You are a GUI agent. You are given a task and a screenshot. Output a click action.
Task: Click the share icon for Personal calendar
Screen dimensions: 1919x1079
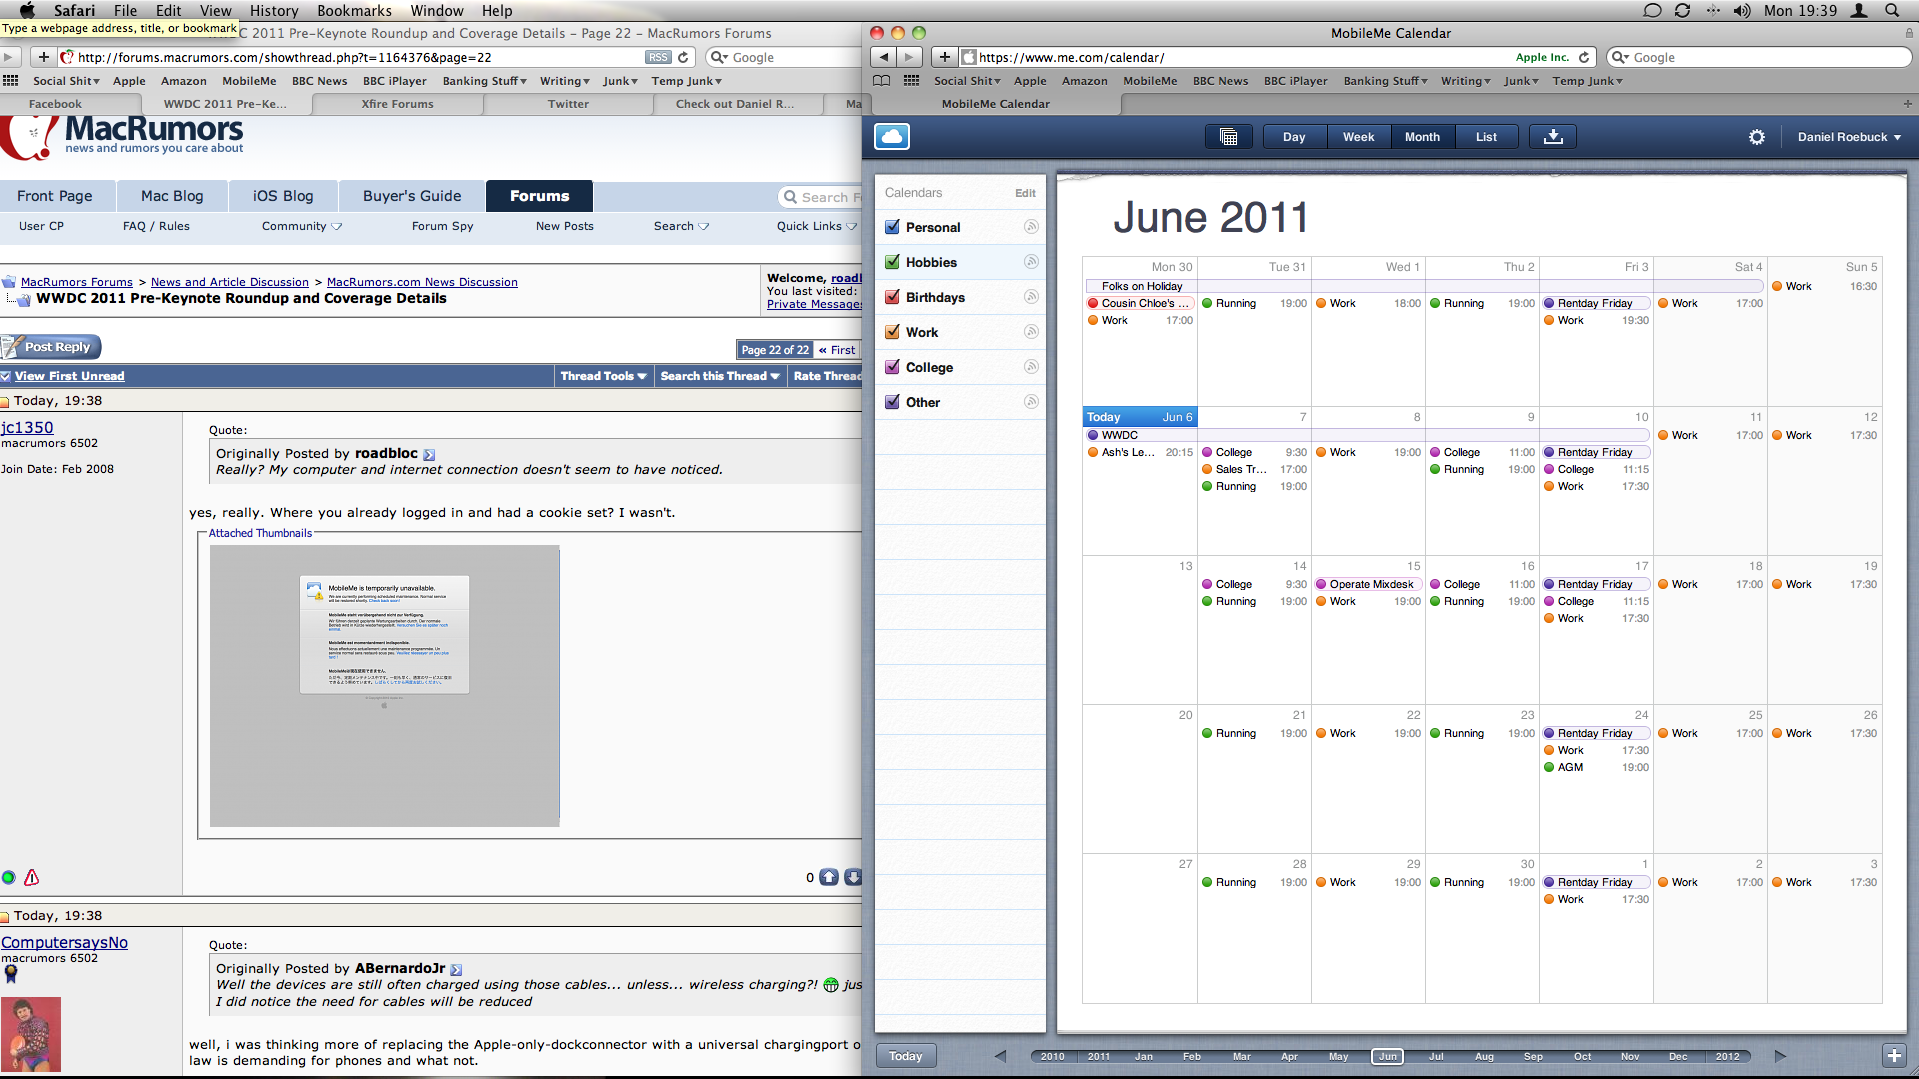tap(1031, 227)
